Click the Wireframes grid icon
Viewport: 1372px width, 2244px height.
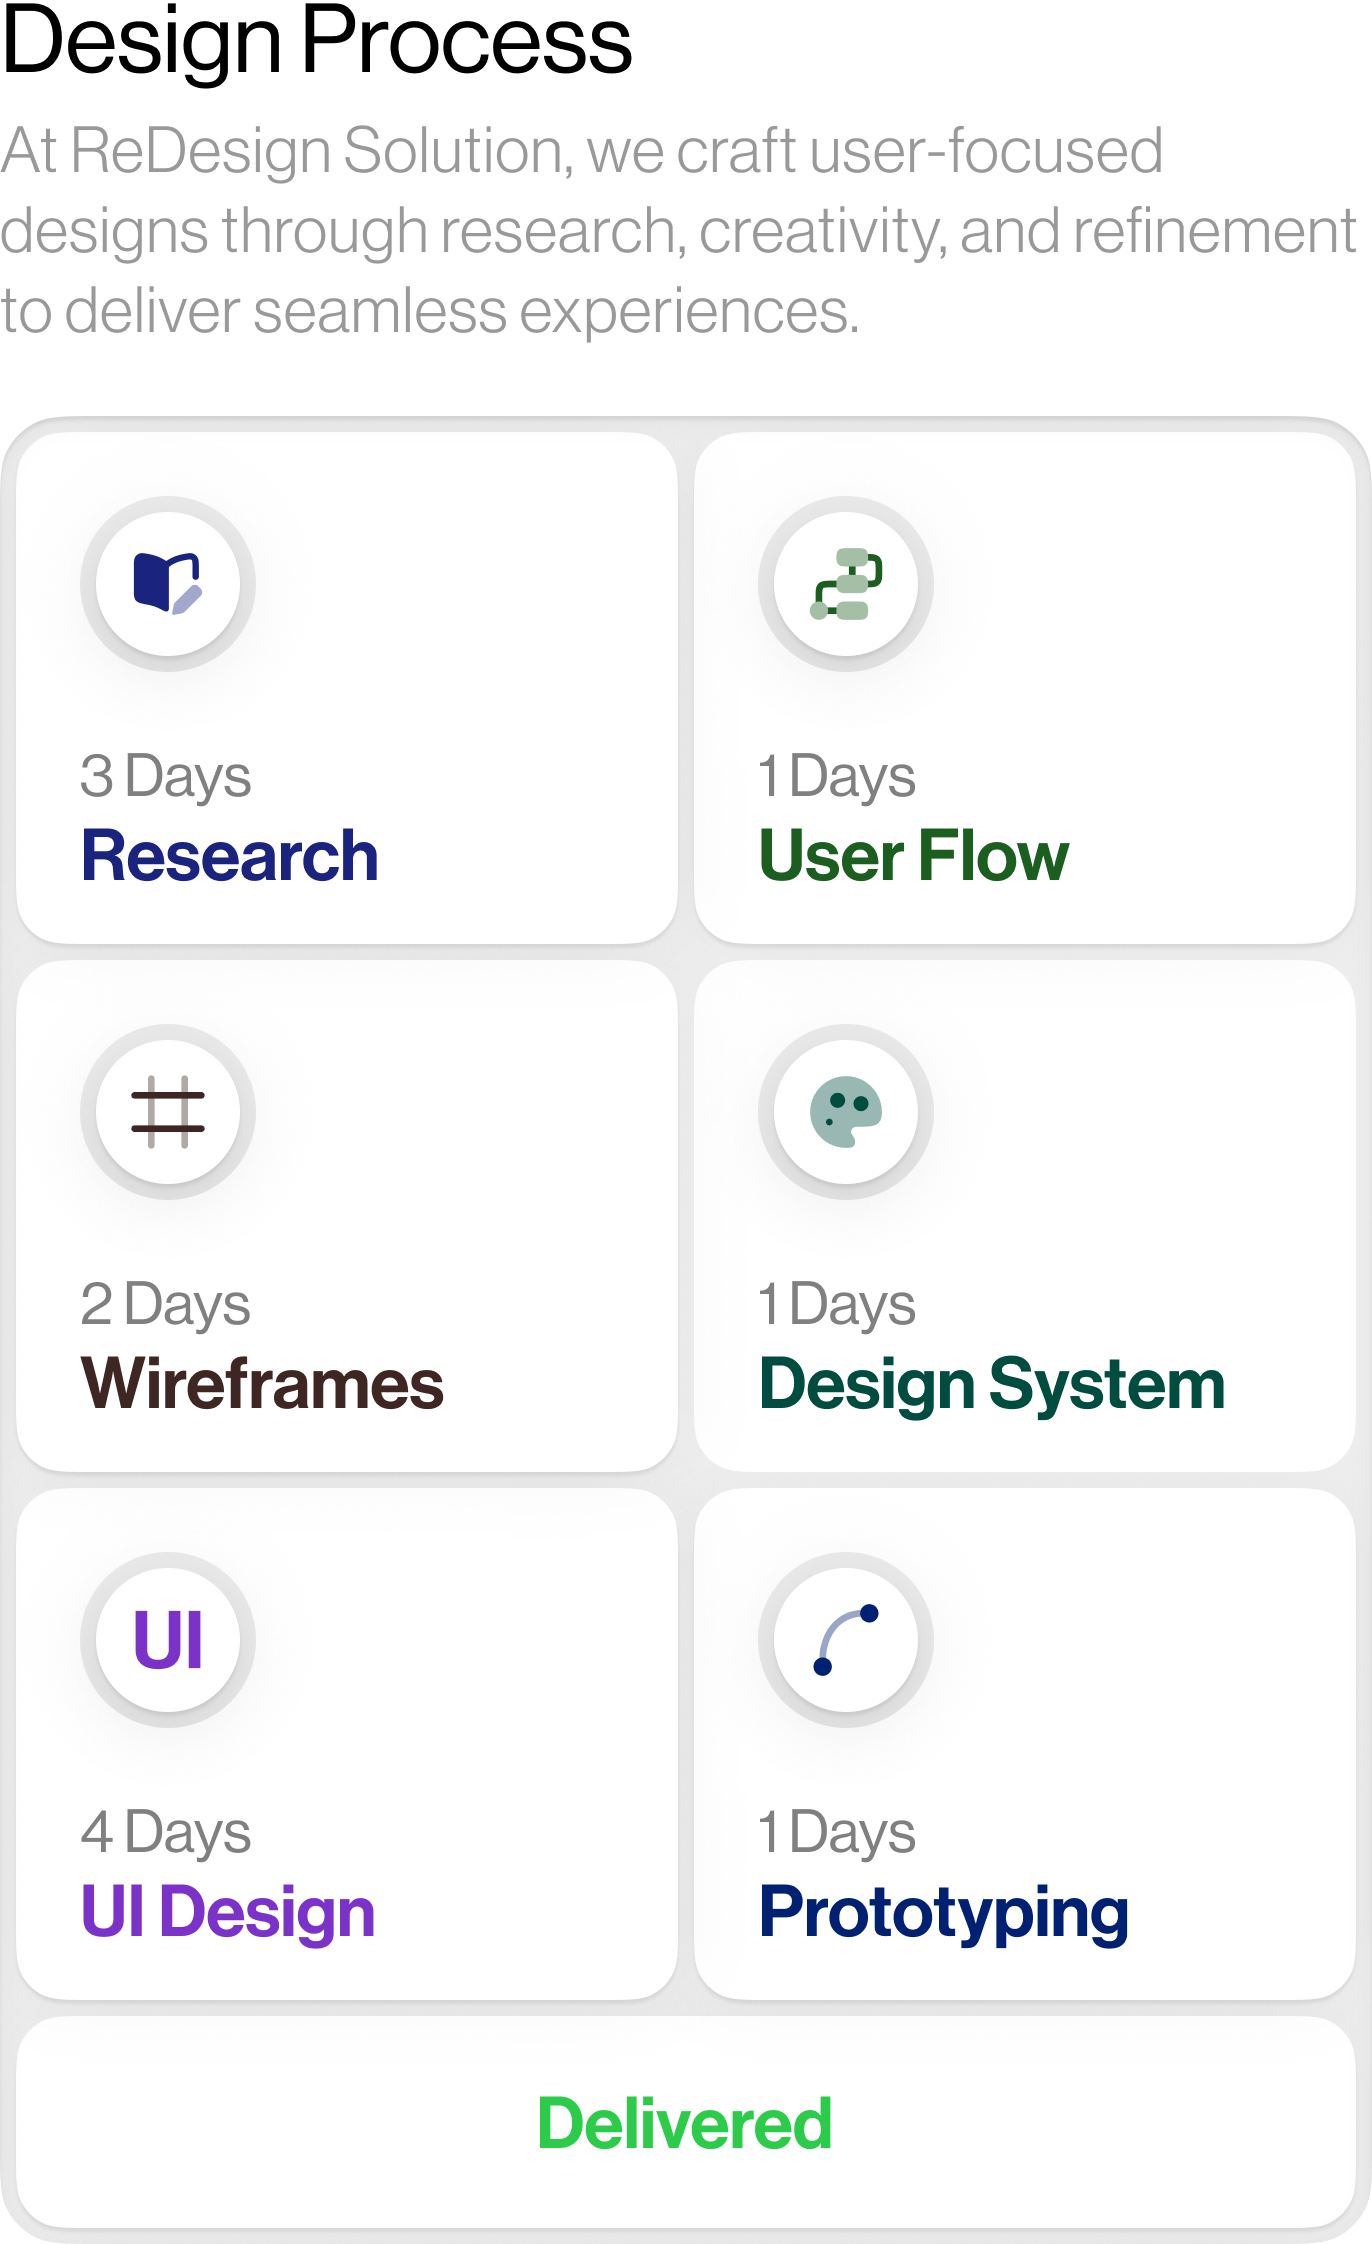tap(168, 1112)
